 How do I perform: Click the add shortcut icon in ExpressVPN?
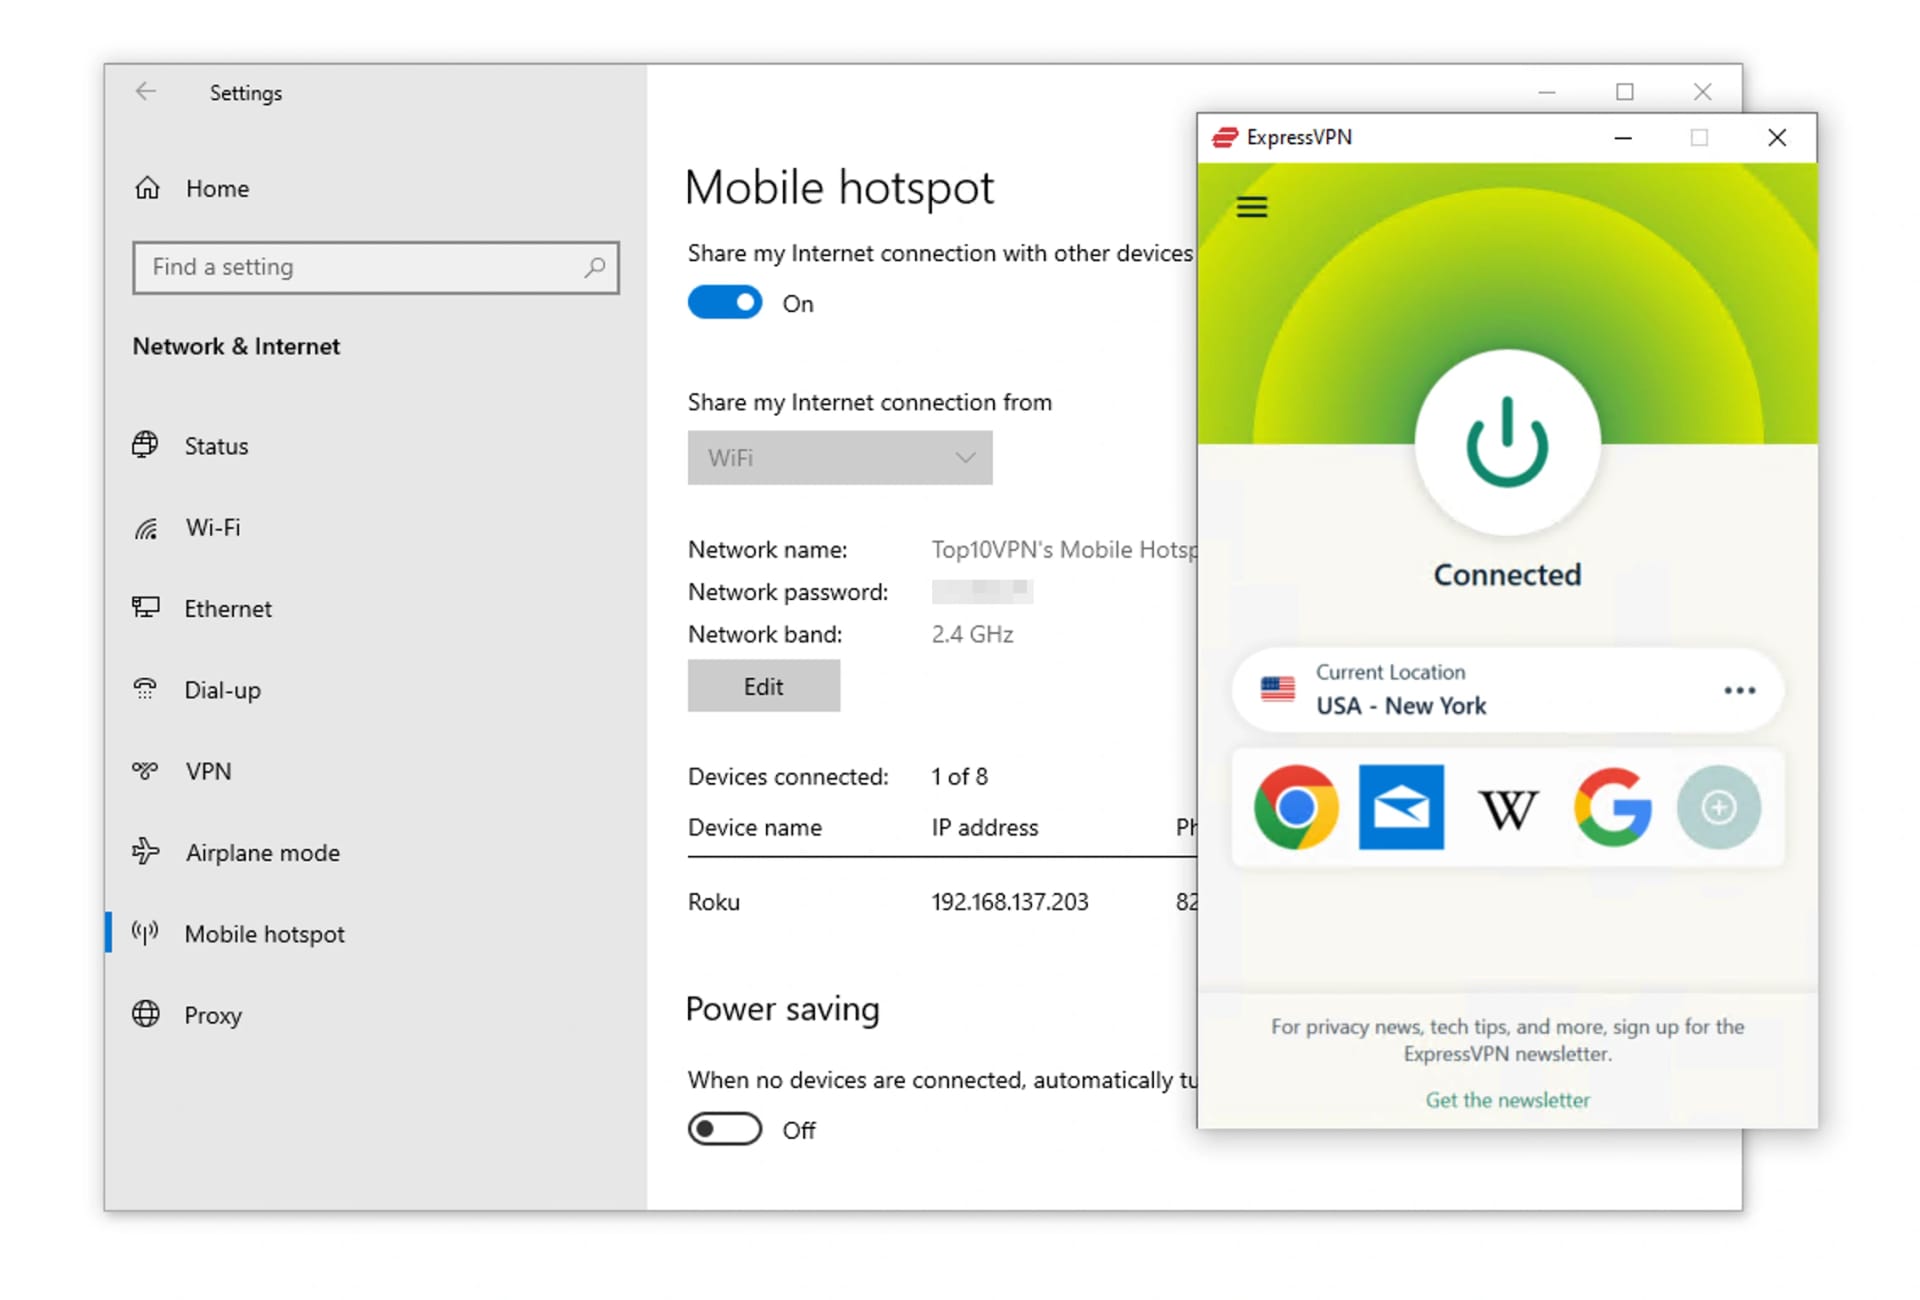tap(1717, 807)
